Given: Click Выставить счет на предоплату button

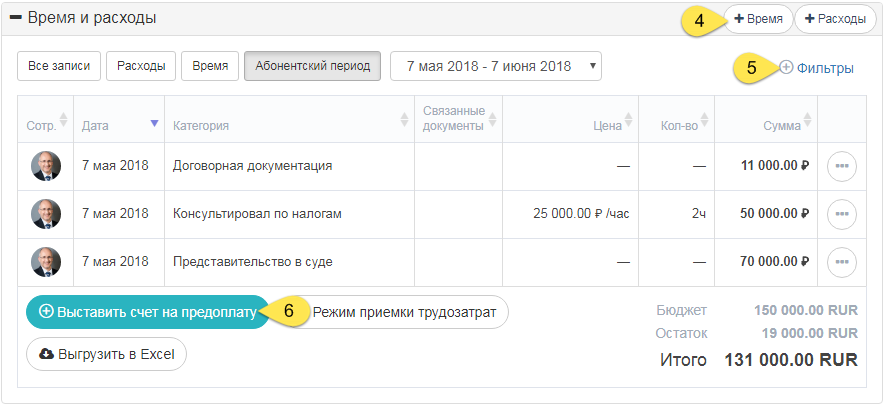Looking at the screenshot, I should click(146, 311).
